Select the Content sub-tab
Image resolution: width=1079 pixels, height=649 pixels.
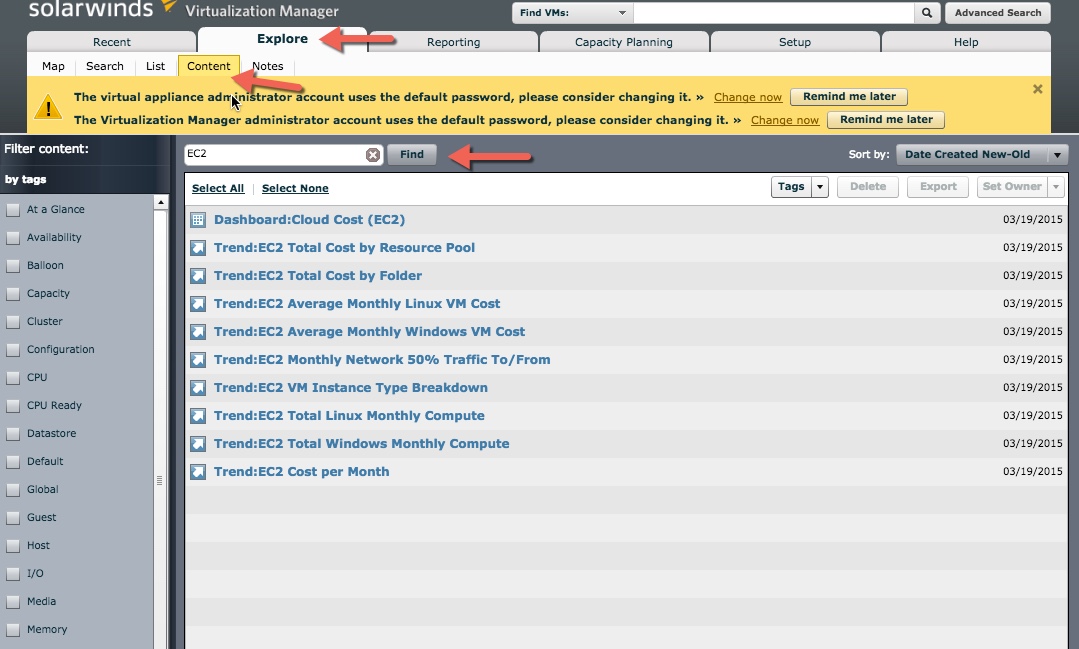click(x=209, y=66)
